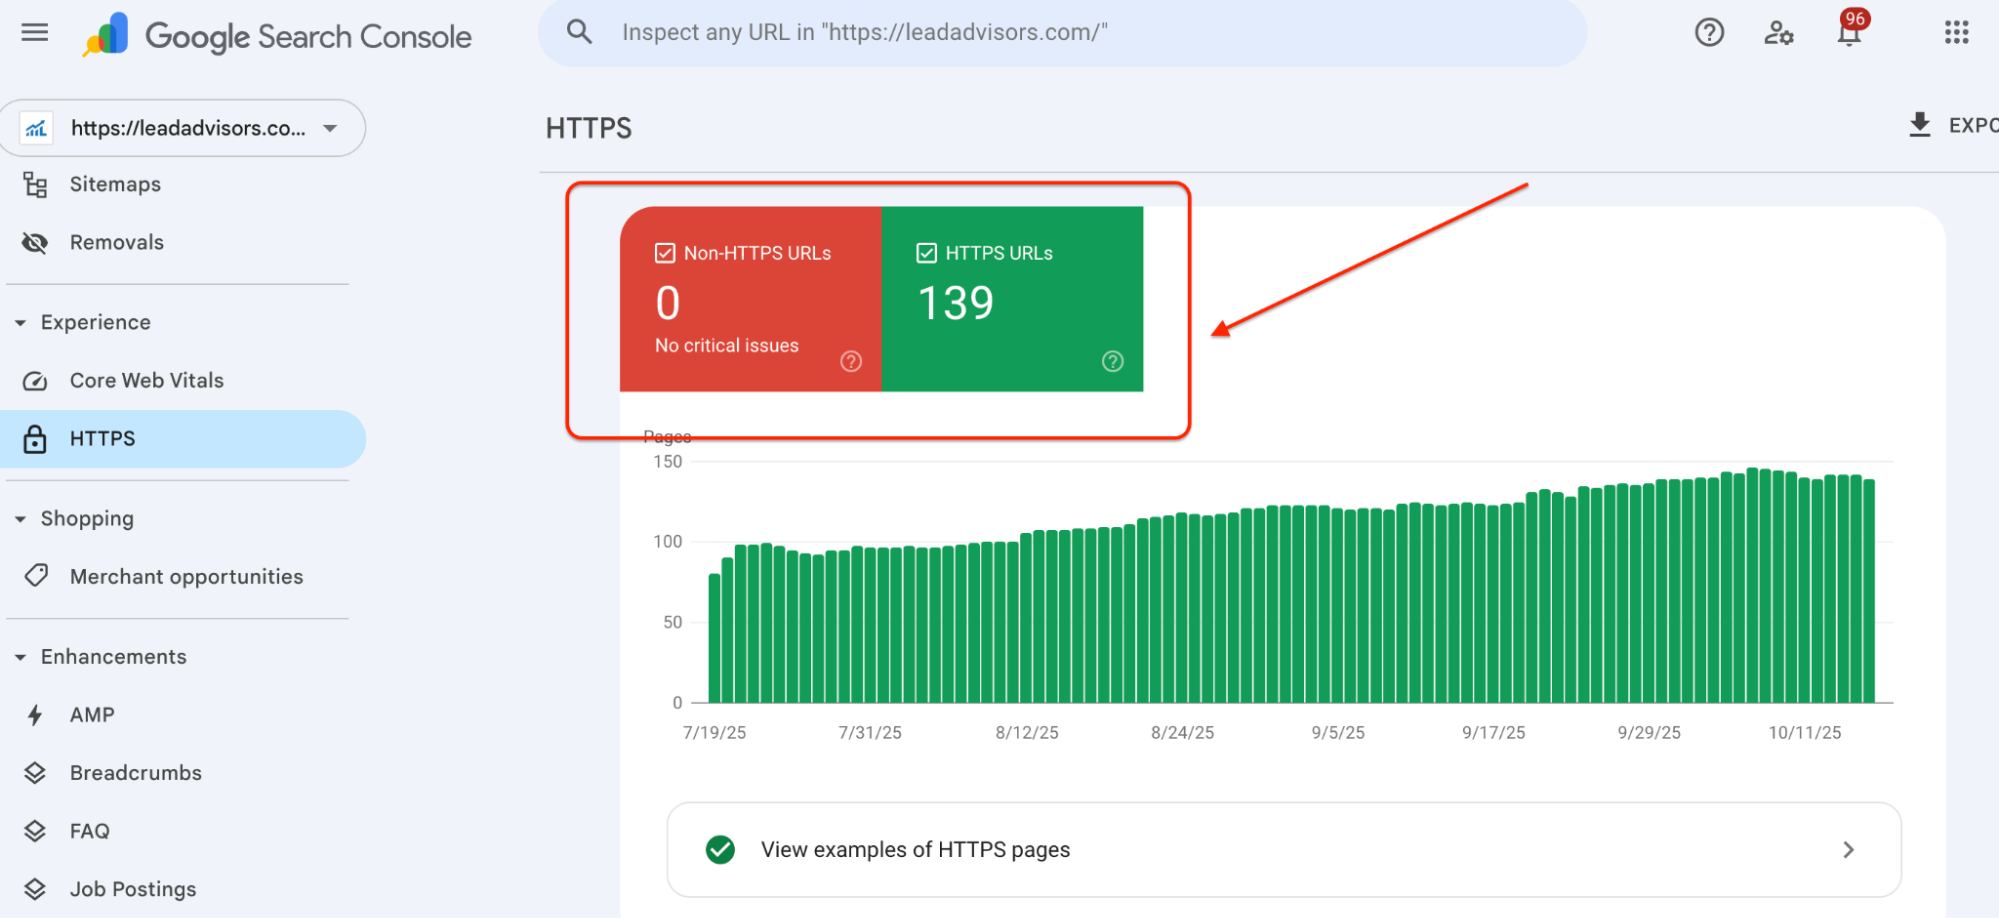Open user settings people icon

click(1778, 33)
